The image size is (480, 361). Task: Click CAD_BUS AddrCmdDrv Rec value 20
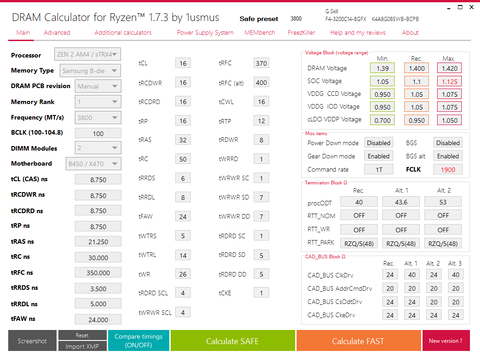(390, 288)
